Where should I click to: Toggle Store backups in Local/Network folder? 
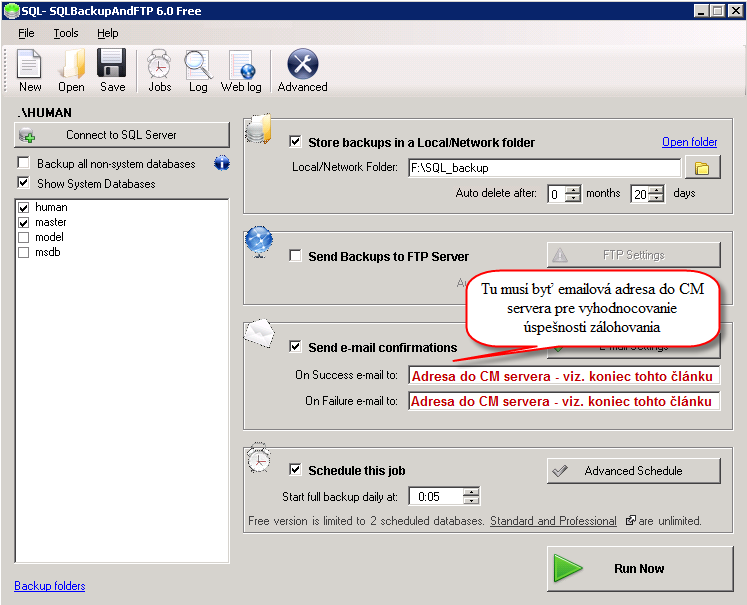295,141
